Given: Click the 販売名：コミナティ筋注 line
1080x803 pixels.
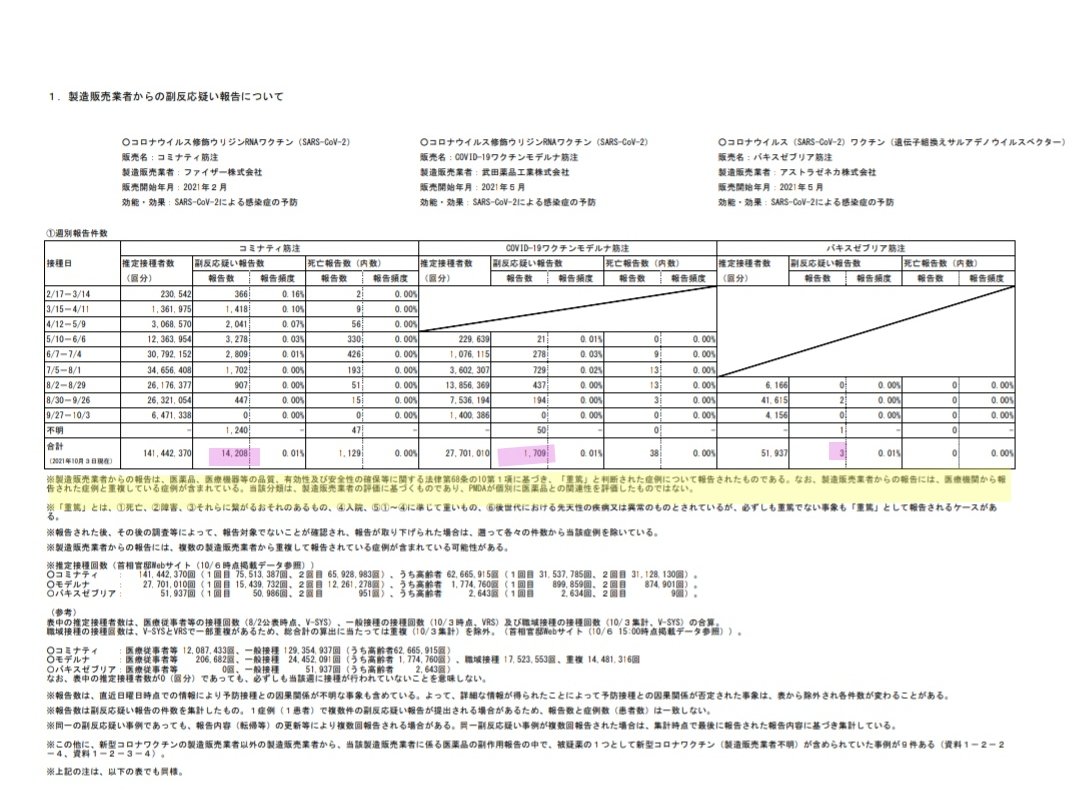Looking at the screenshot, I should tap(170, 157).
